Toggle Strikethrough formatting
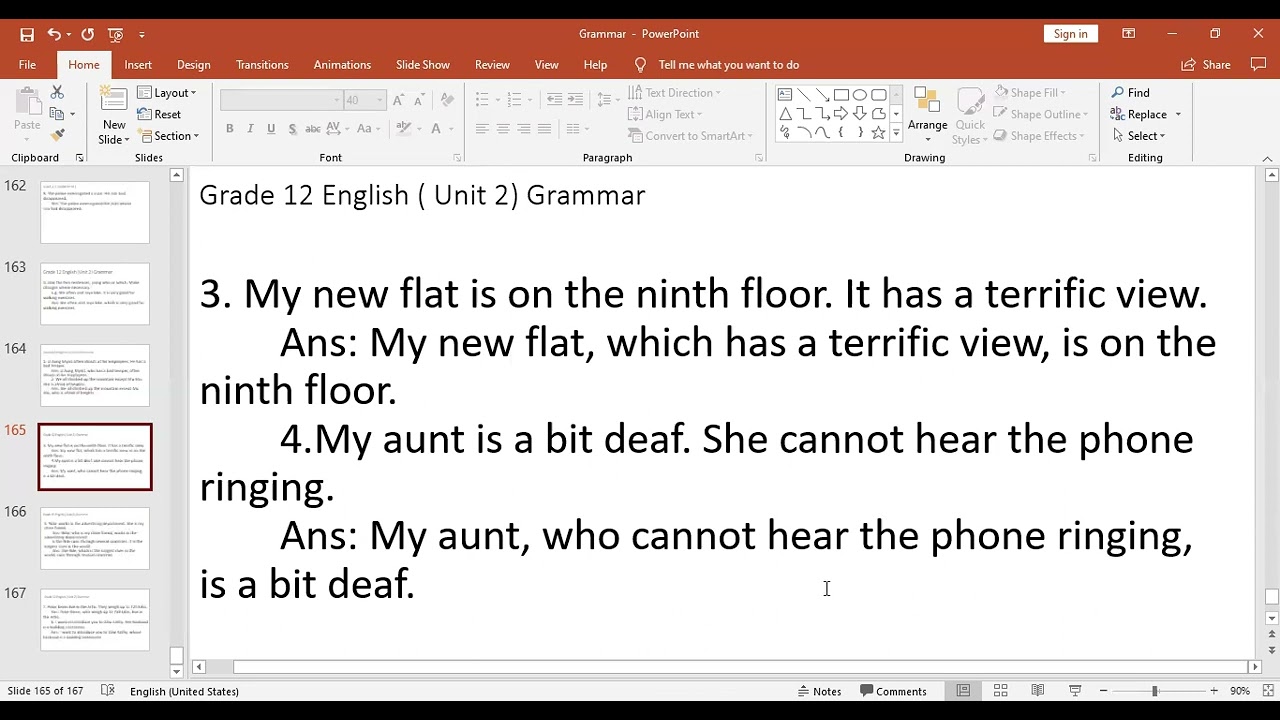The image size is (1280, 720). (x=313, y=129)
